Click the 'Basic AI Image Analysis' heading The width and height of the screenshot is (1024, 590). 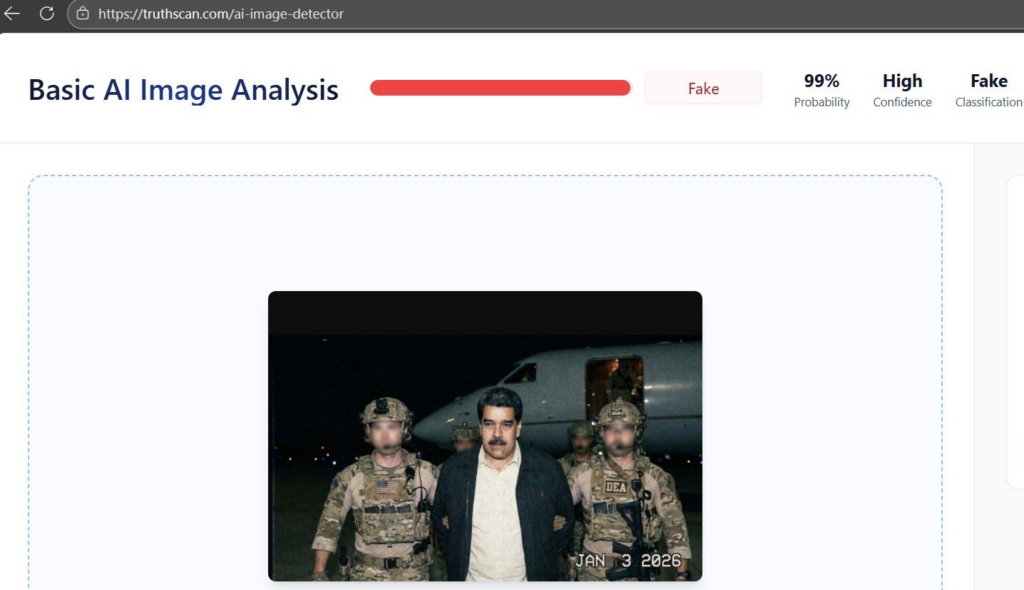click(183, 90)
